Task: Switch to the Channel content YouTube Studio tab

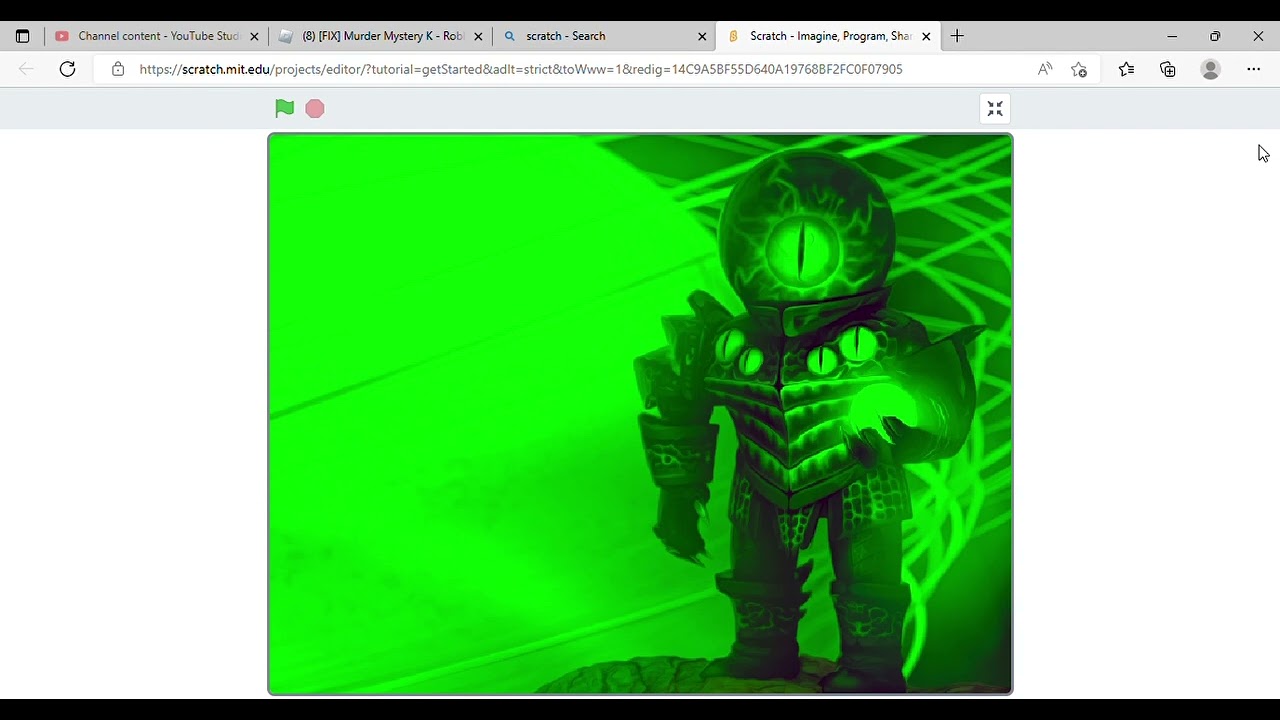Action: tap(157, 36)
